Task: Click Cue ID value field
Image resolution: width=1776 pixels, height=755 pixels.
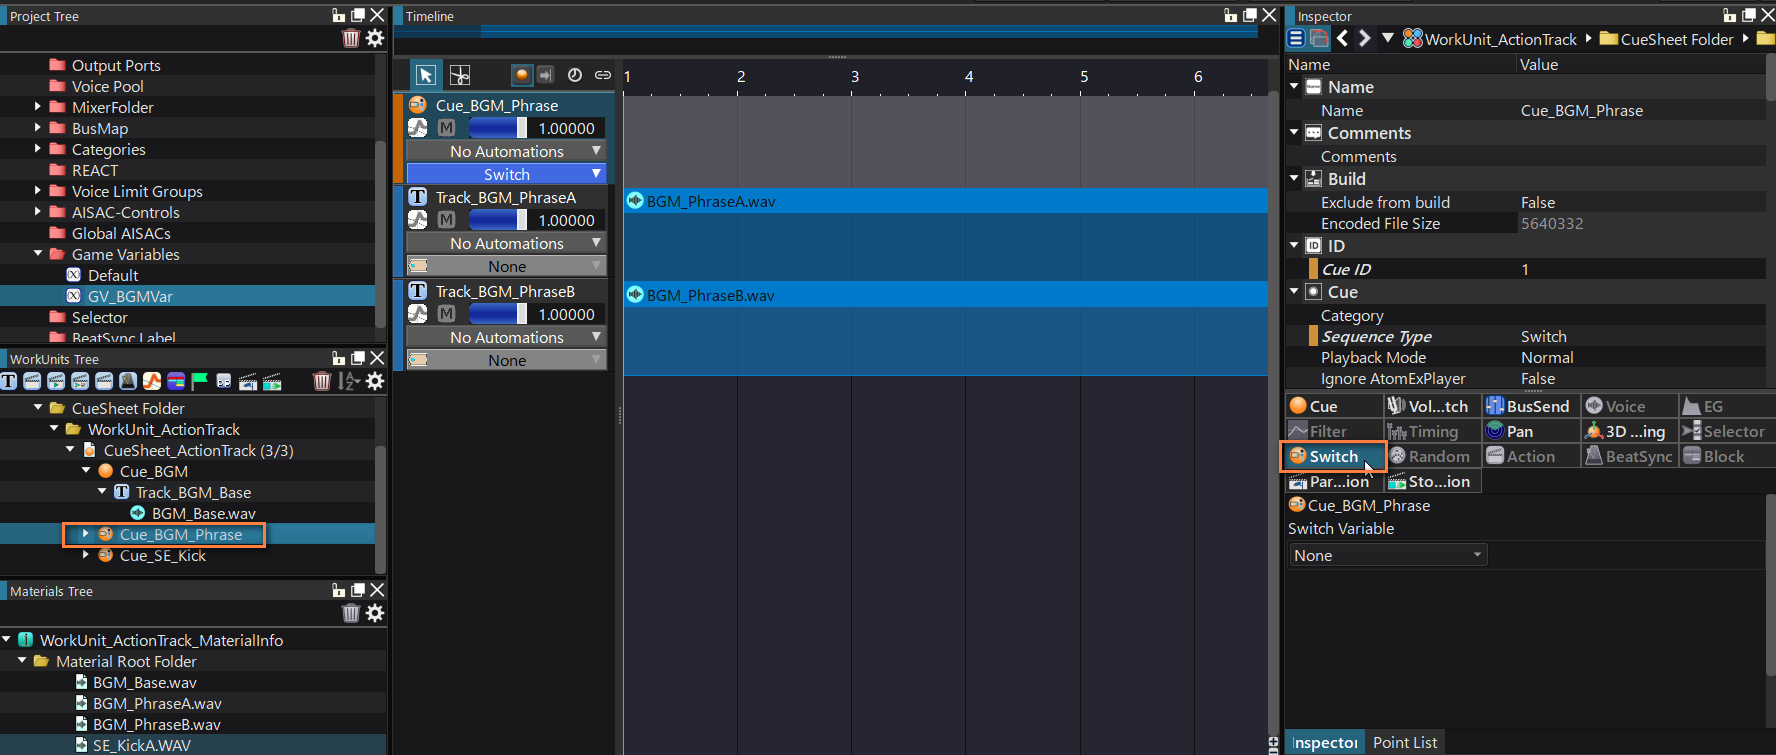Action: point(1641,269)
